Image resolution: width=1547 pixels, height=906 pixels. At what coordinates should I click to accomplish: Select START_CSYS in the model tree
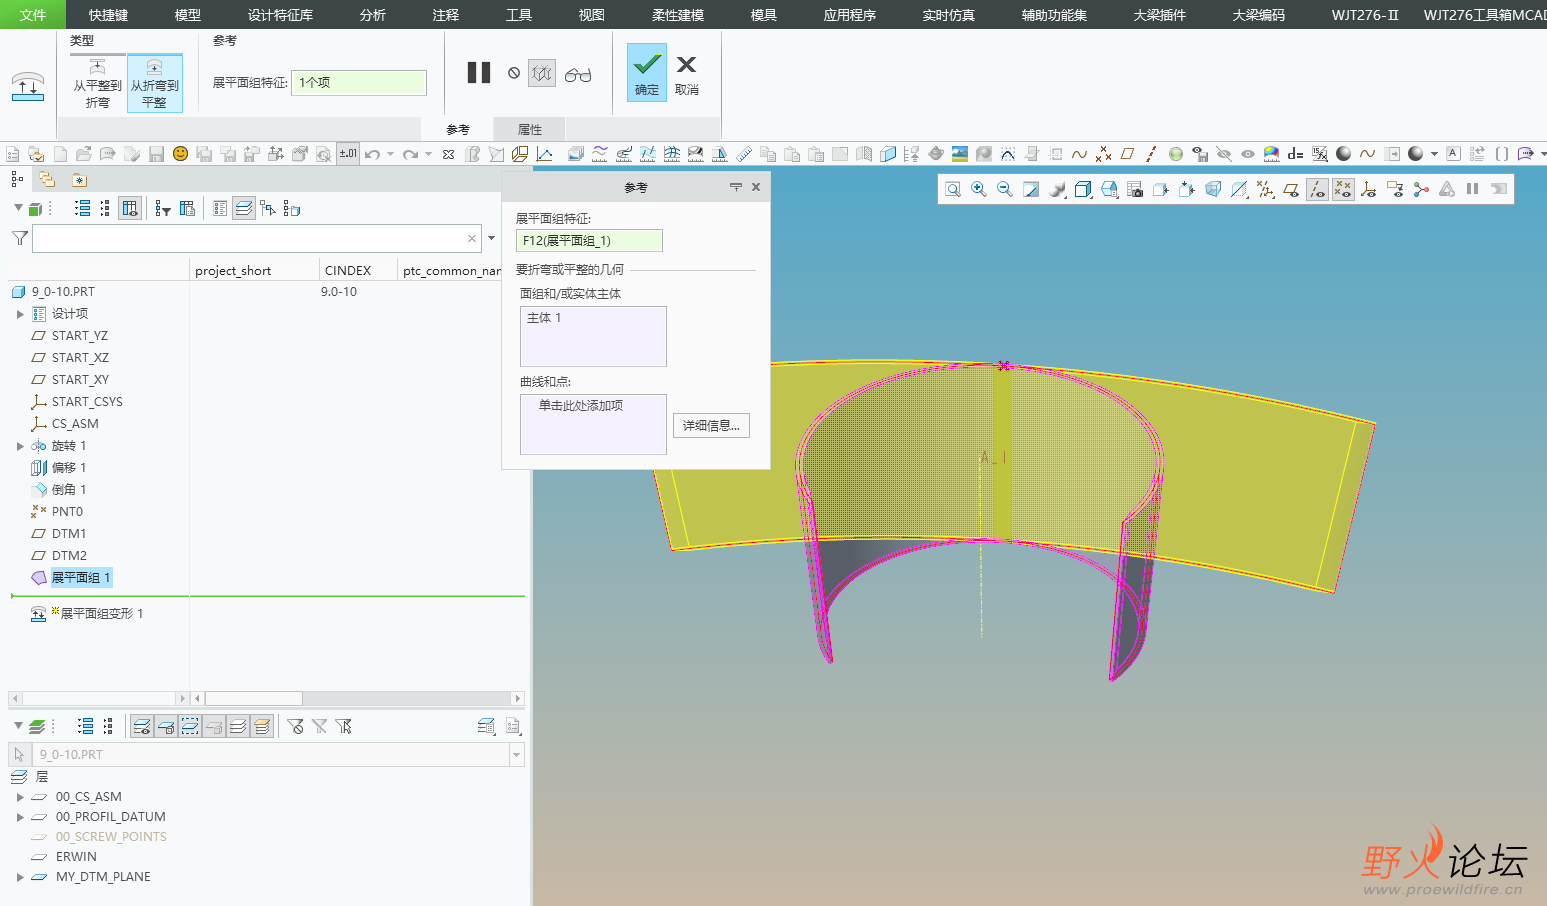pos(87,402)
